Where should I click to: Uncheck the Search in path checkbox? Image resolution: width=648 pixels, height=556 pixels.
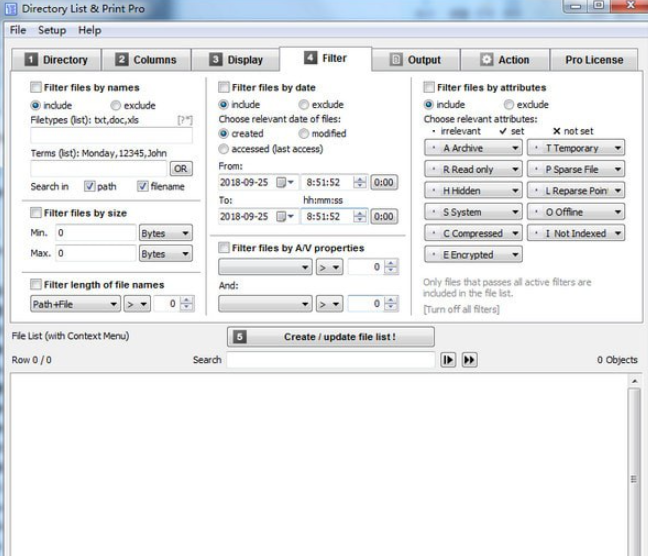click(x=89, y=186)
